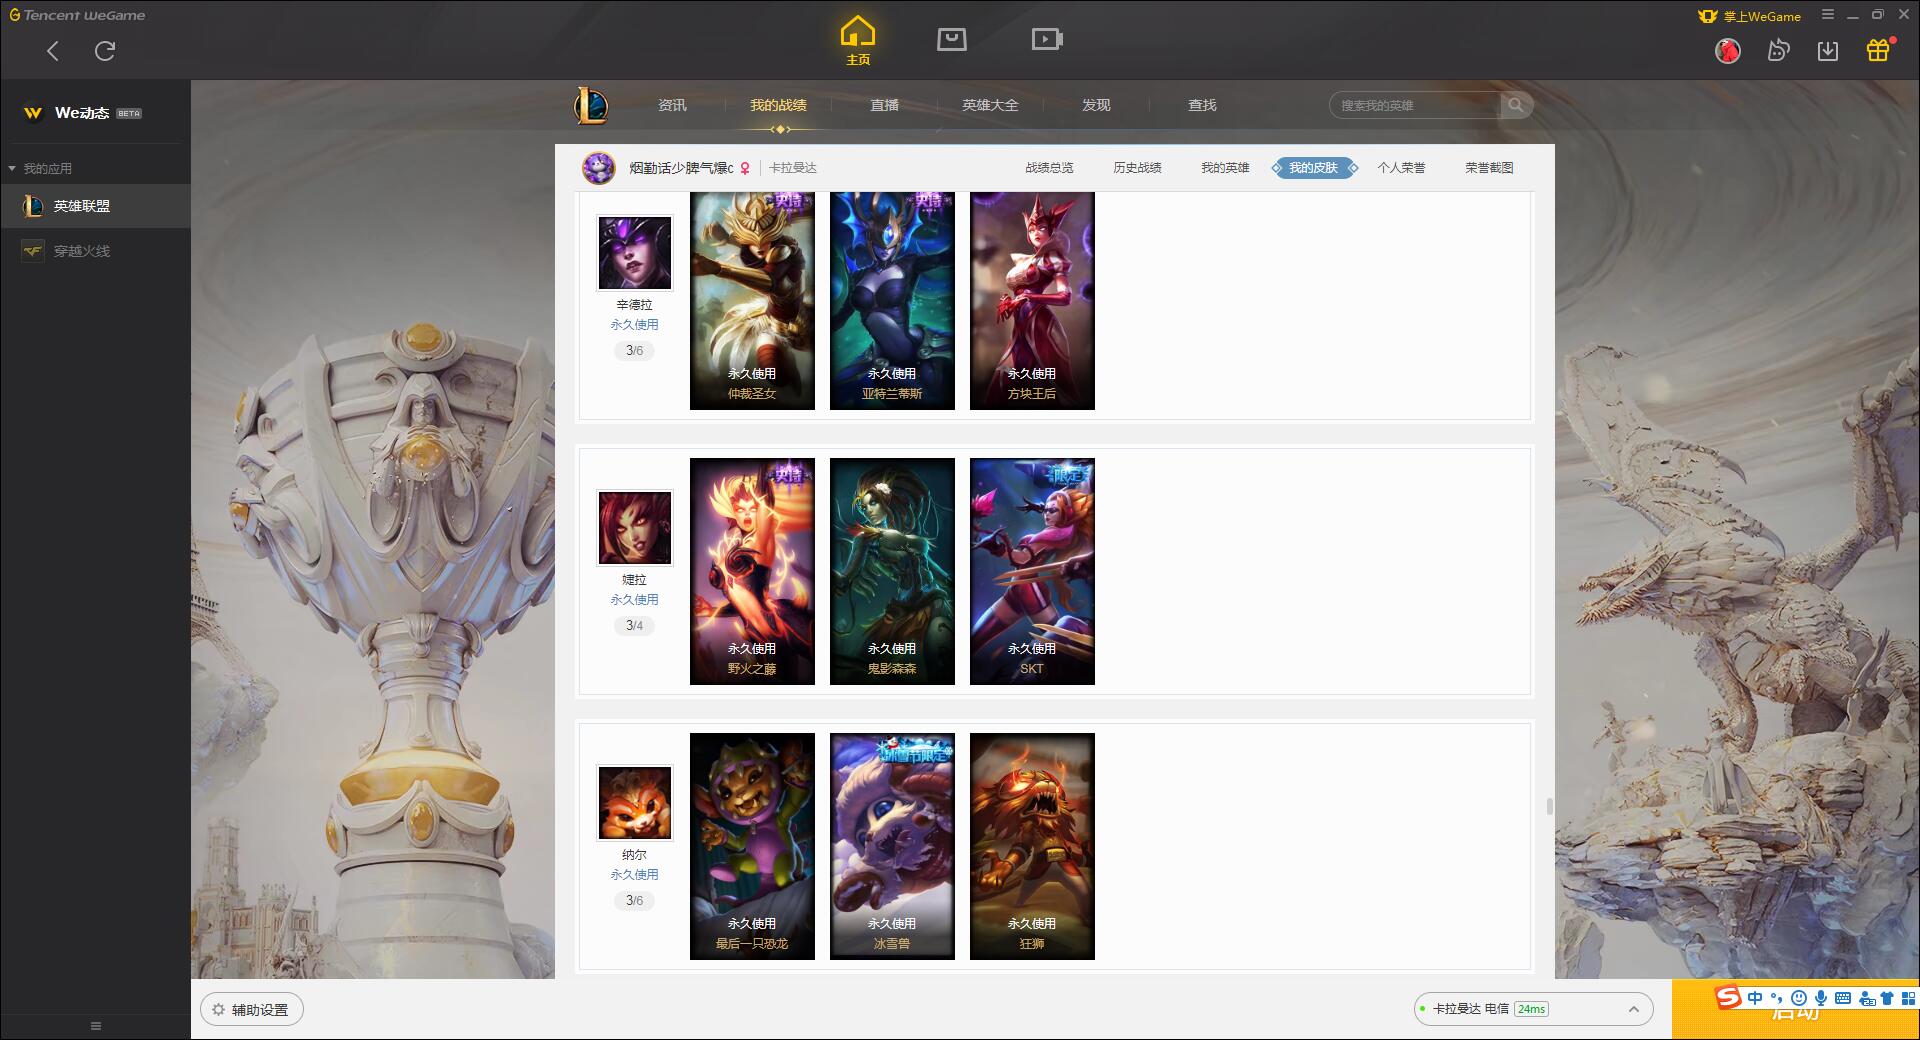
Task: Open the 我的战绩 tab
Action: [x=778, y=105]
